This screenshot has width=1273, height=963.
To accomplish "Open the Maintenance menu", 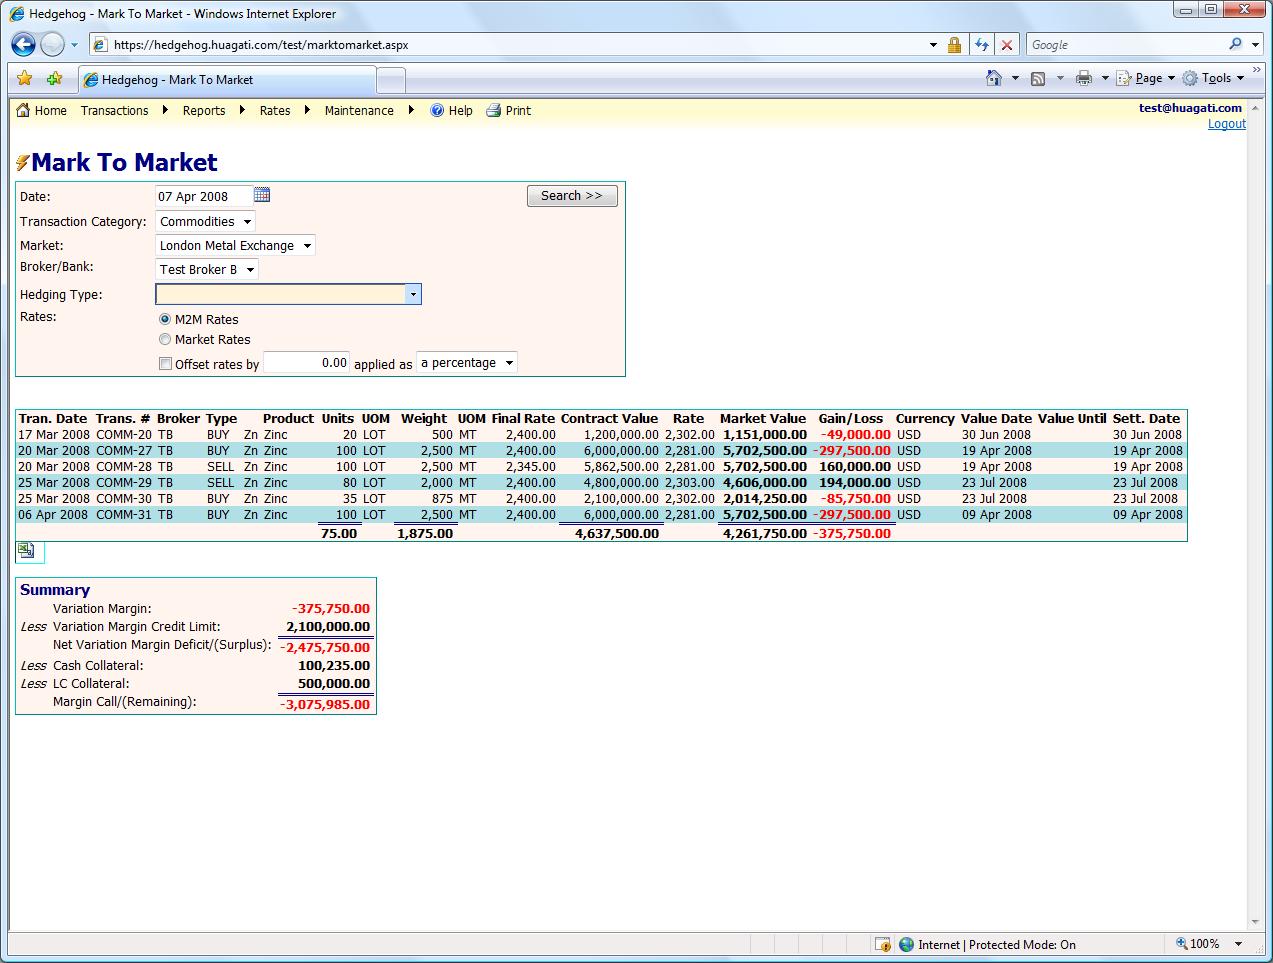I will [359, 111].
